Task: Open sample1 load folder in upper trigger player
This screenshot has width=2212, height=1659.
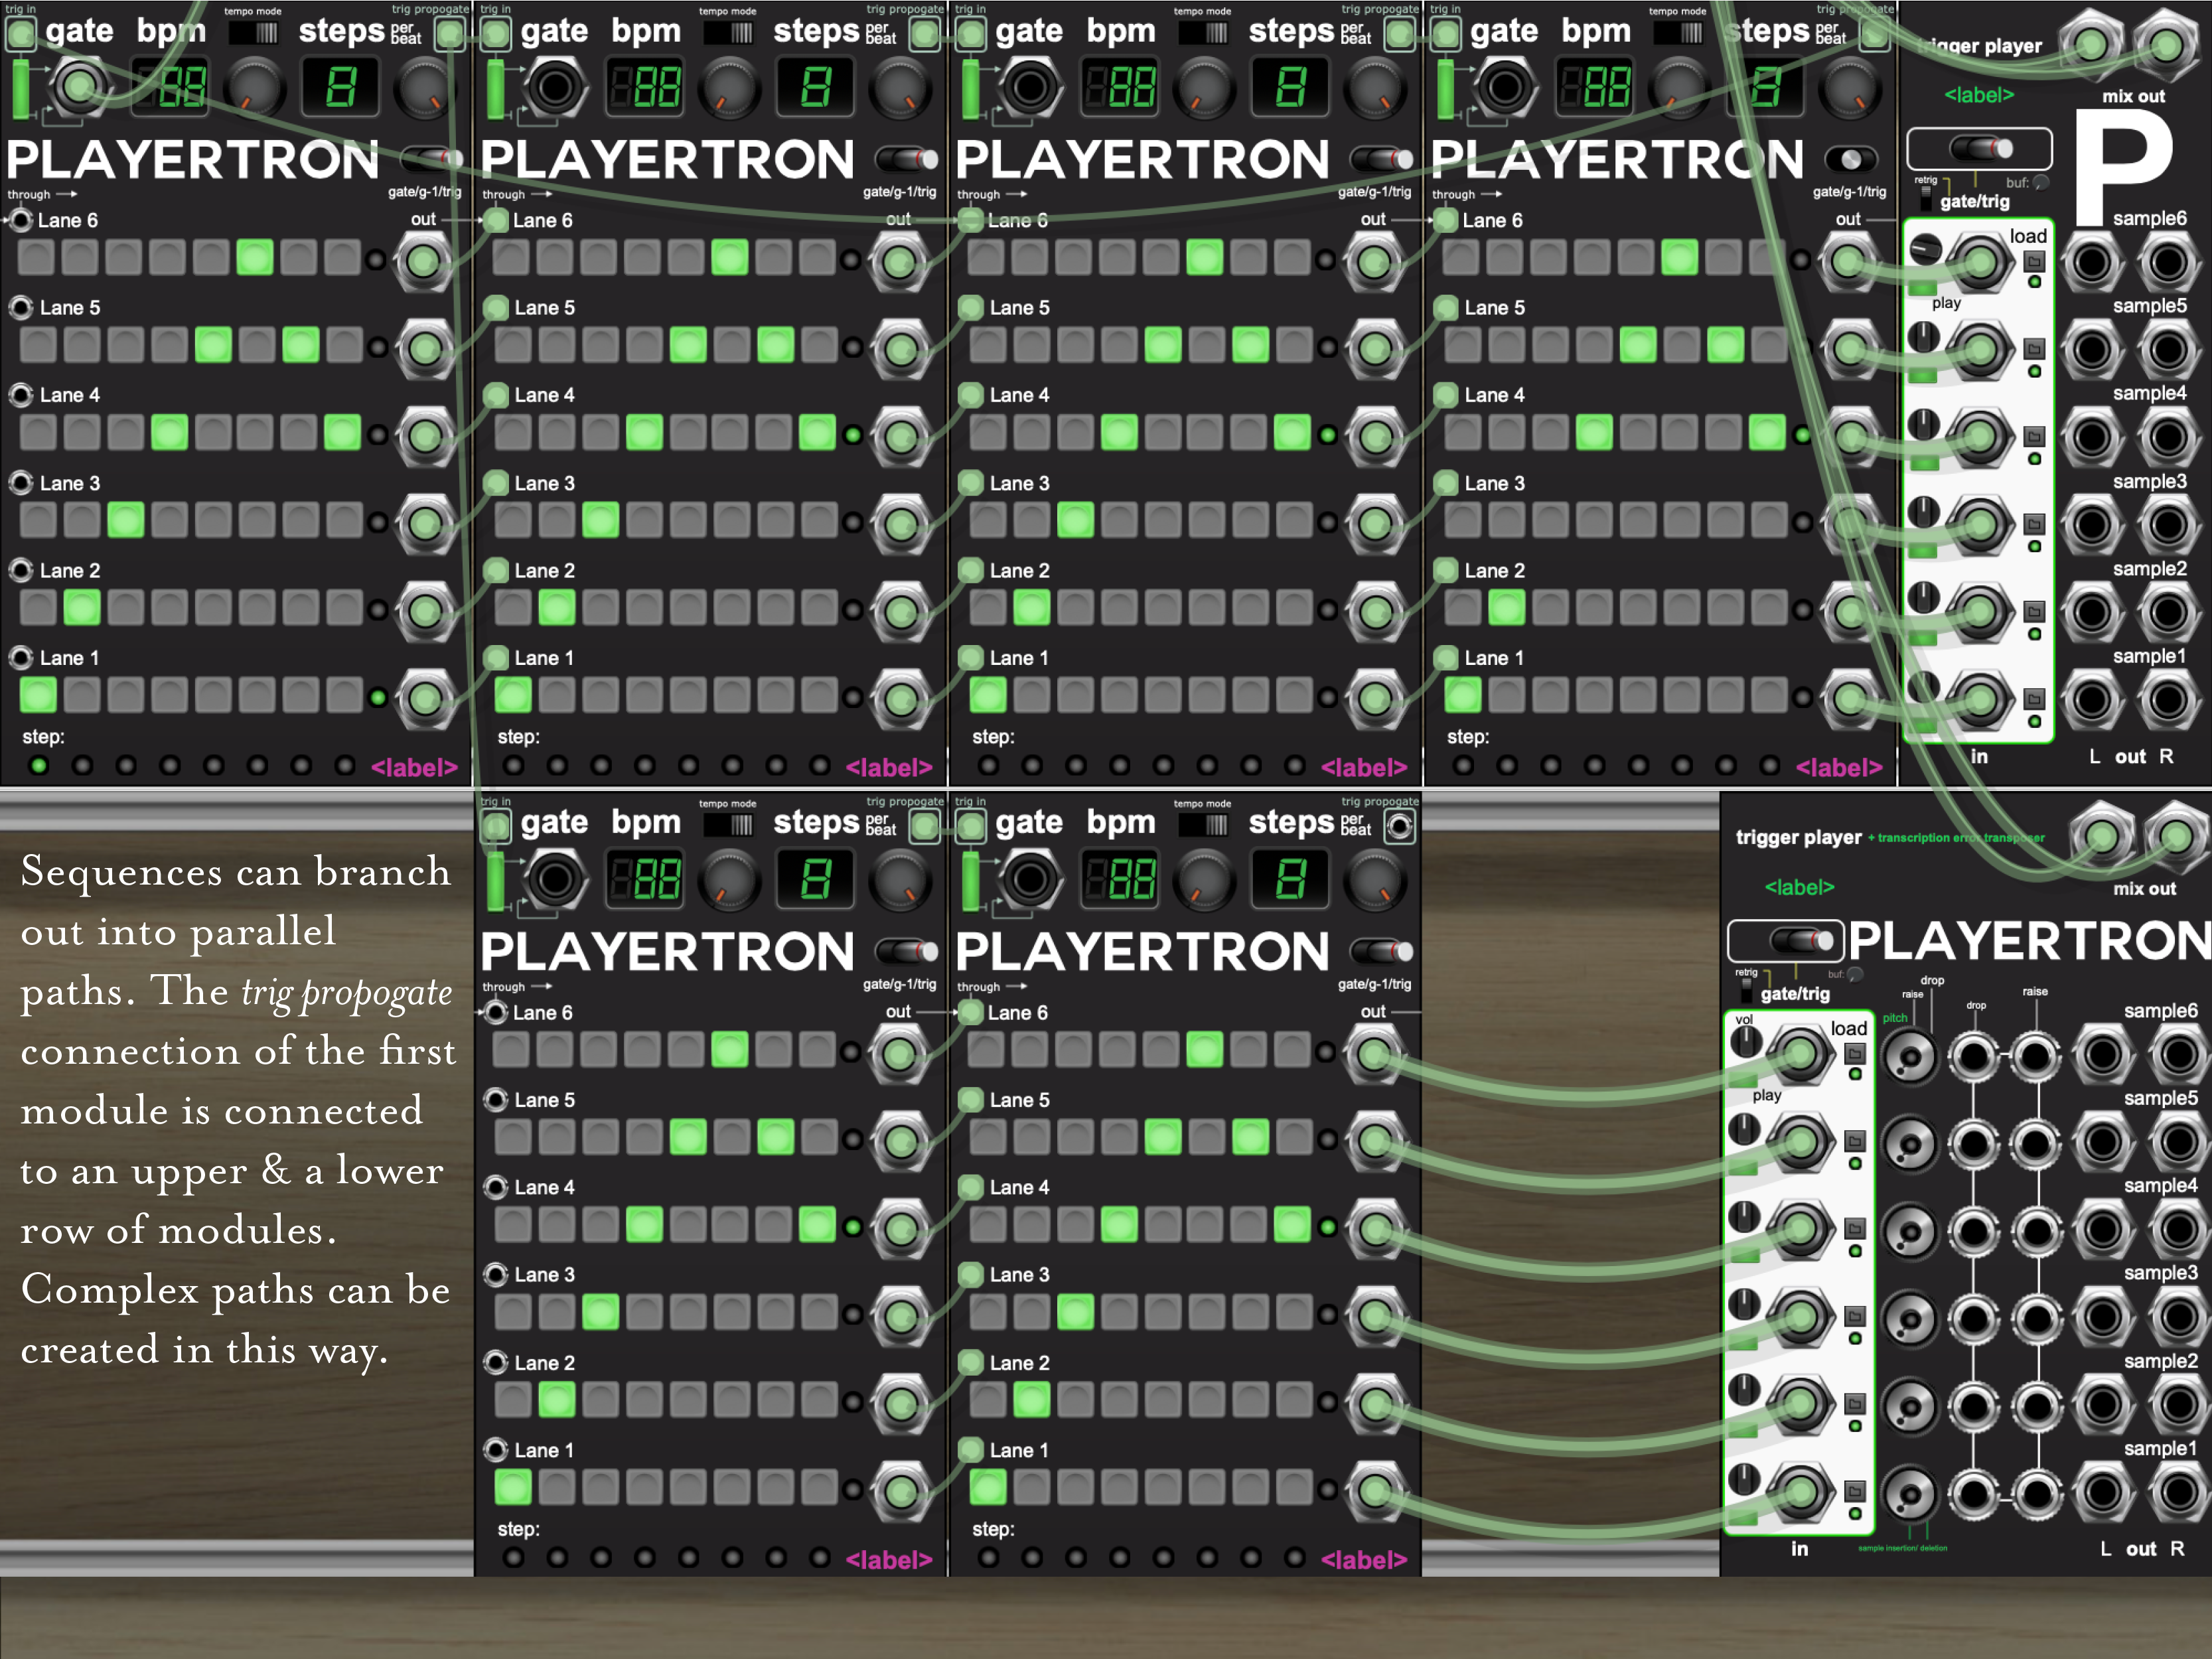Action: (x=2034, y=699)
